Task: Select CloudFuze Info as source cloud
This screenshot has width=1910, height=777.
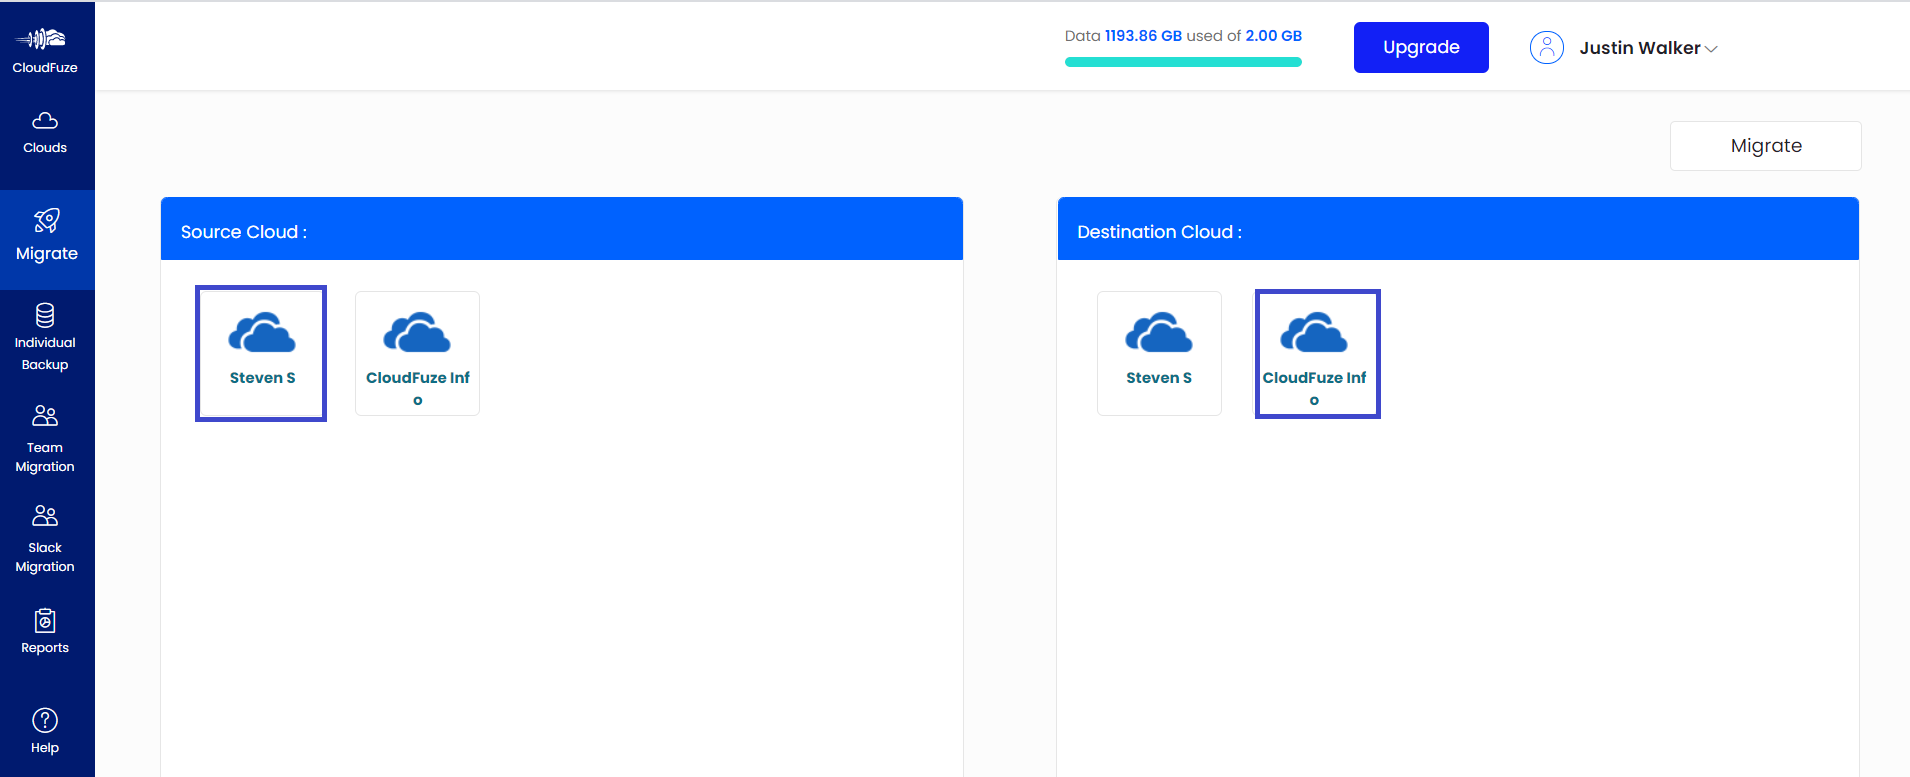Action: coord(417,353)
